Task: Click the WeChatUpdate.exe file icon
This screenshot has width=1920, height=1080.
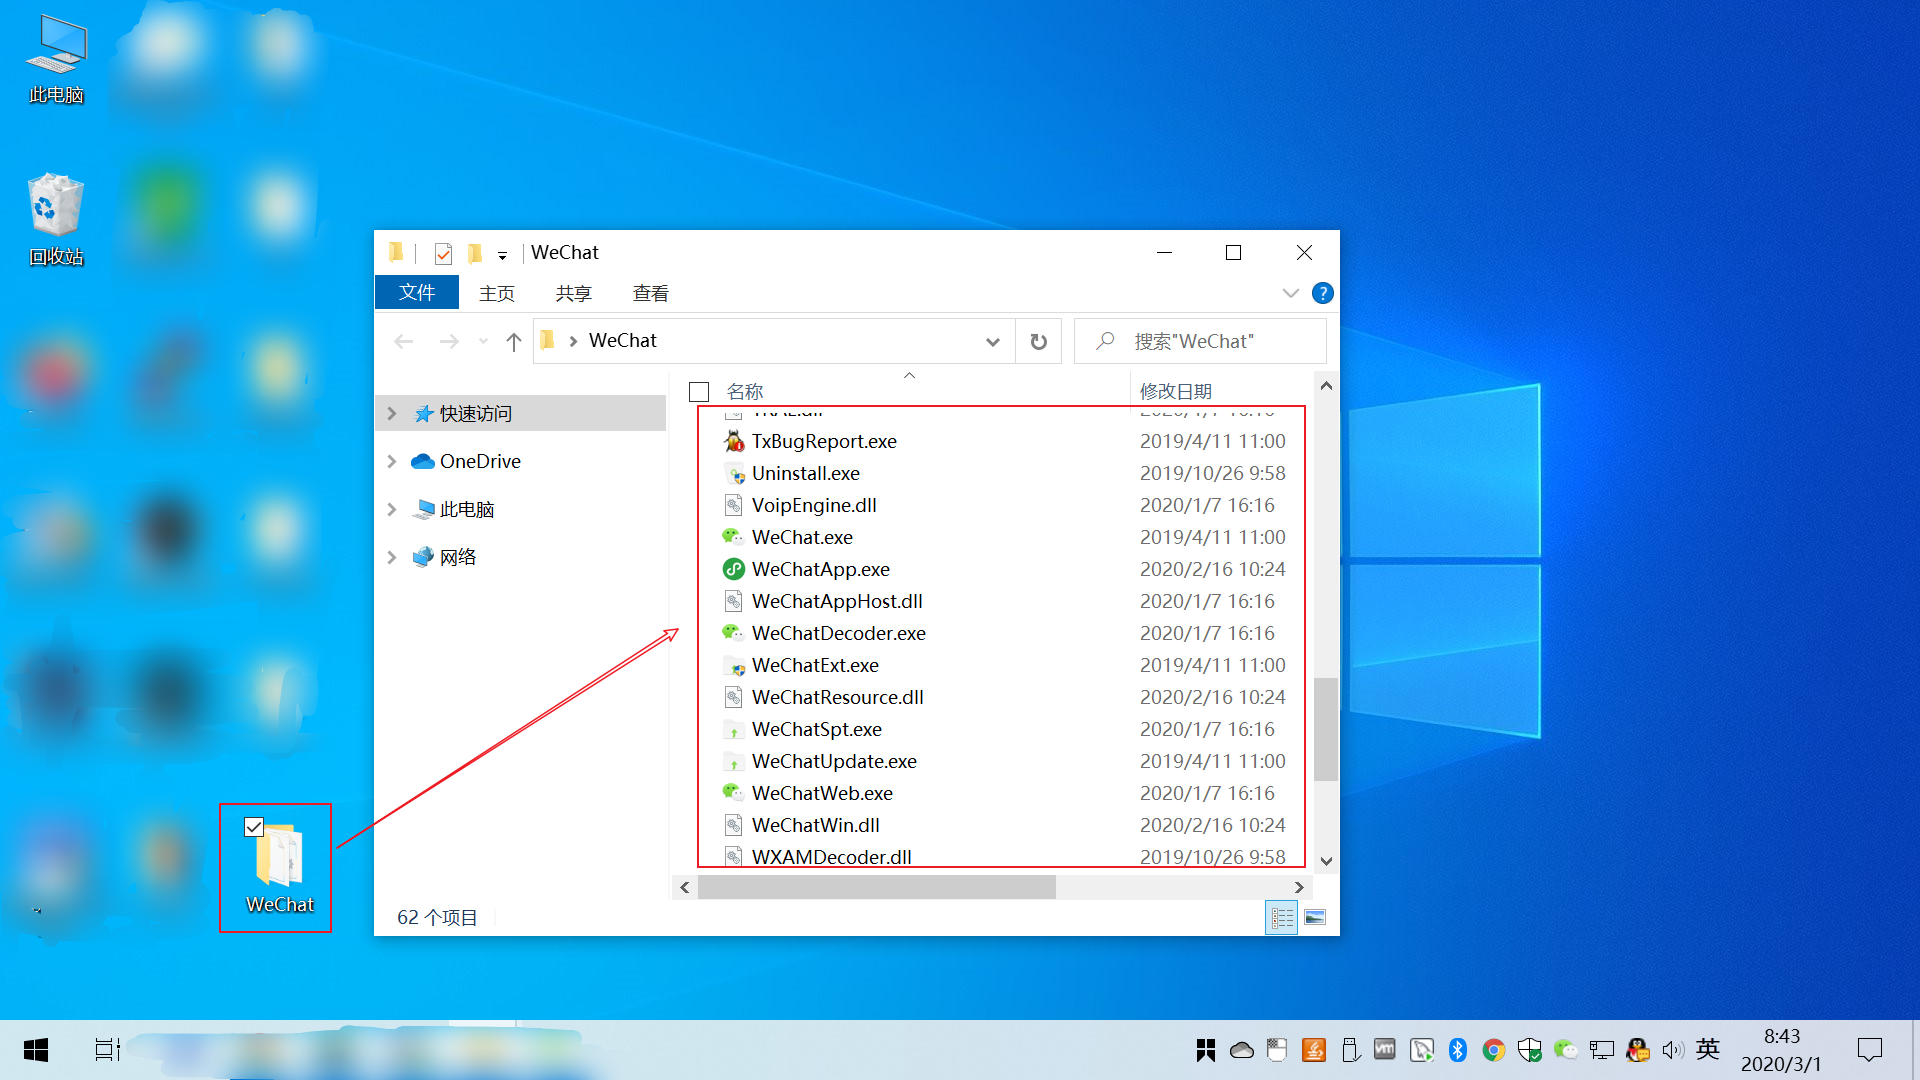Action: click(x=734, y=761)
